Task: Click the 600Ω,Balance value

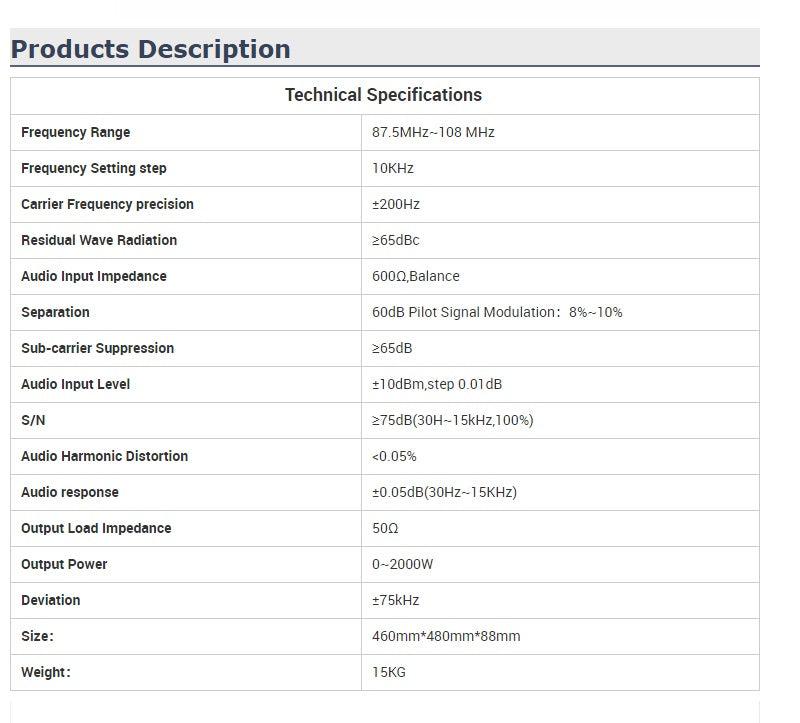Action: coord(416,276)
